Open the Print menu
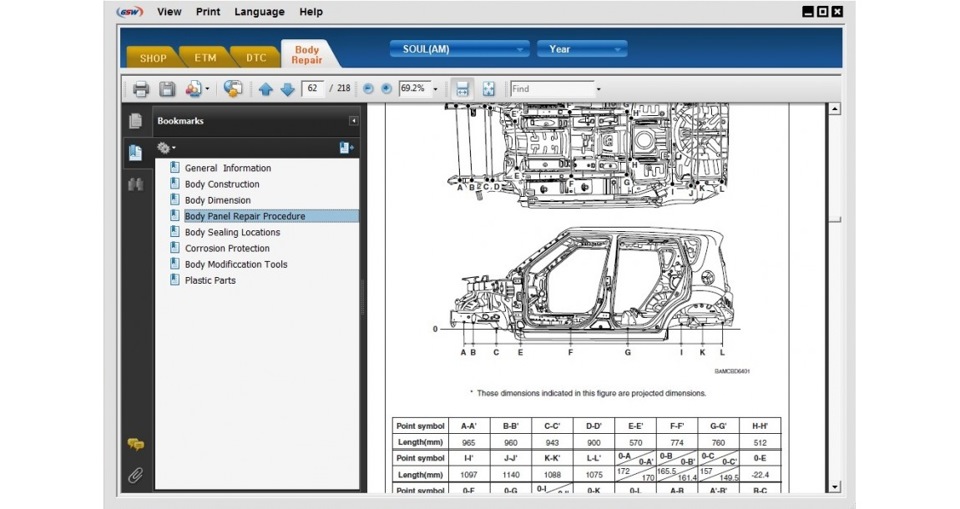 click(208, 12)
